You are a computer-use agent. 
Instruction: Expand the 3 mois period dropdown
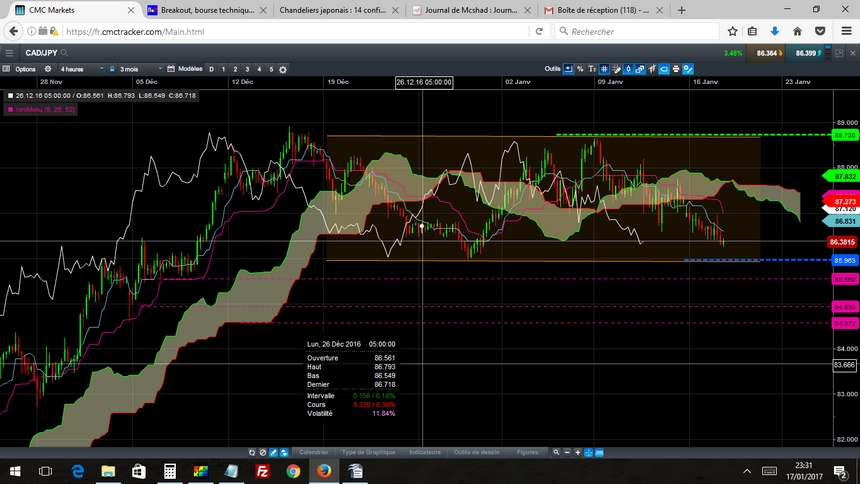pyautogui.click(x=135, y=69)
